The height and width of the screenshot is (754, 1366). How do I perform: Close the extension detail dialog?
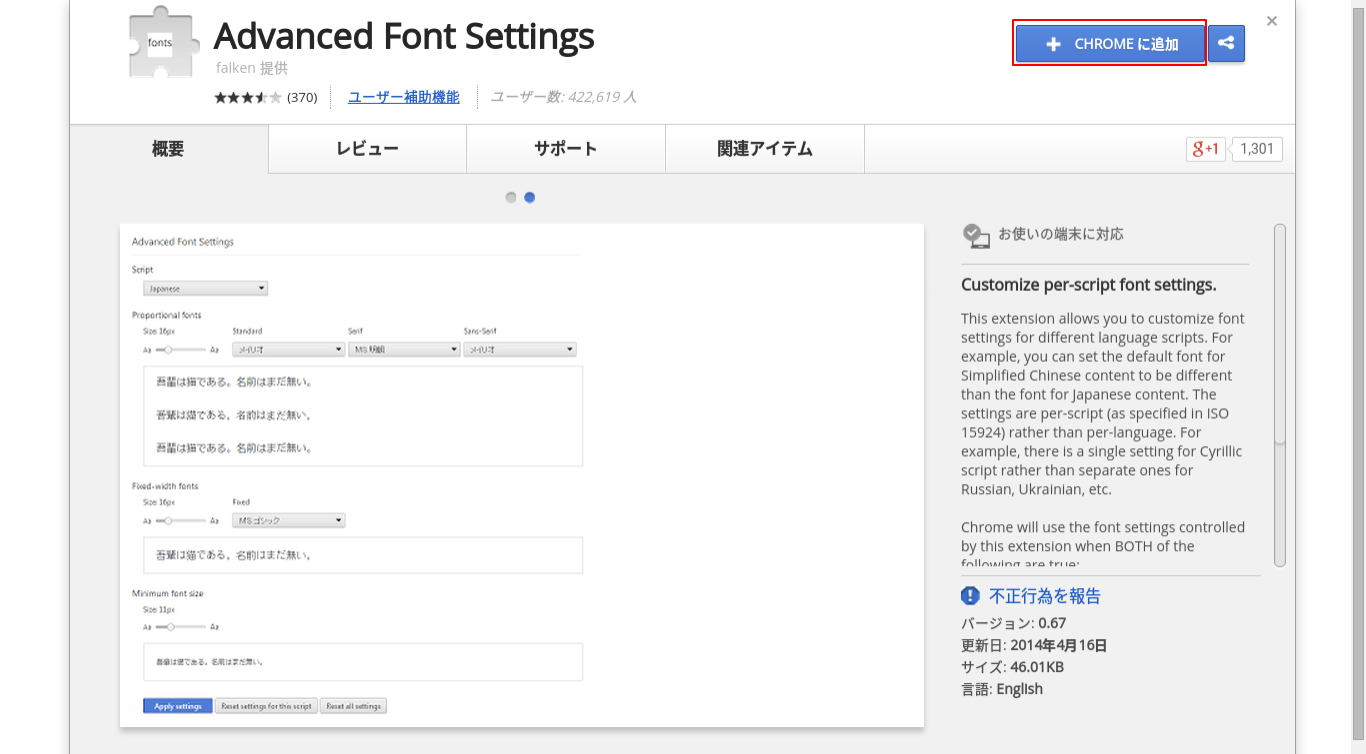coord(1272,21)
